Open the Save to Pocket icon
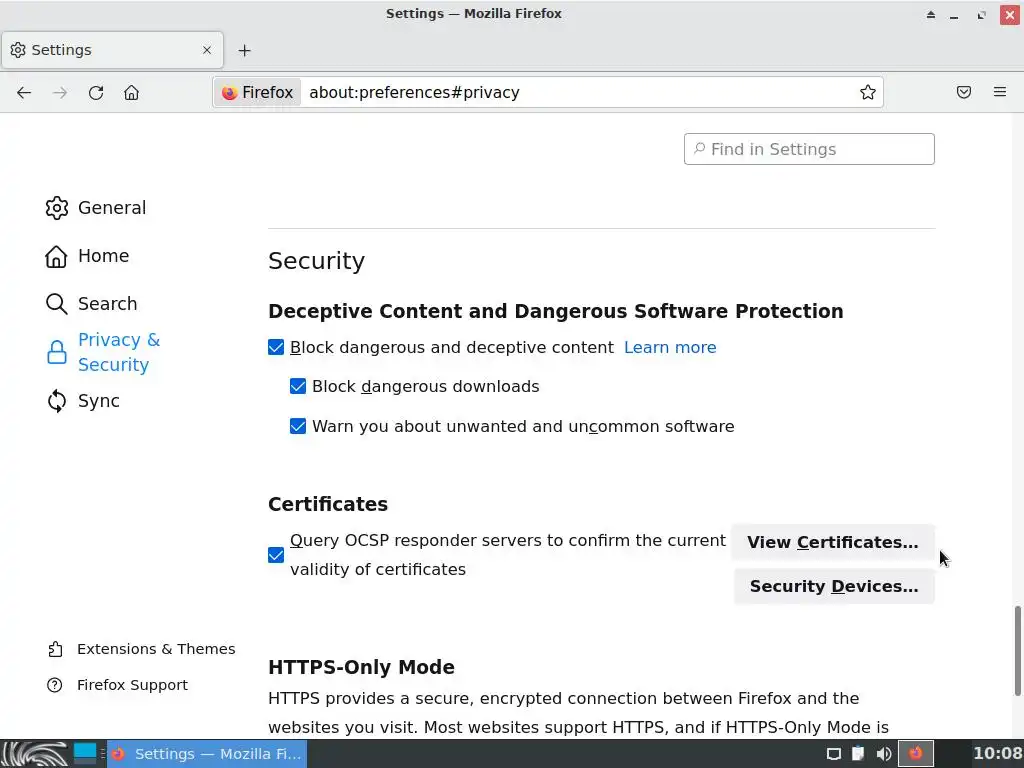This screenshot has height=768, width=1024. coord(964,92)
